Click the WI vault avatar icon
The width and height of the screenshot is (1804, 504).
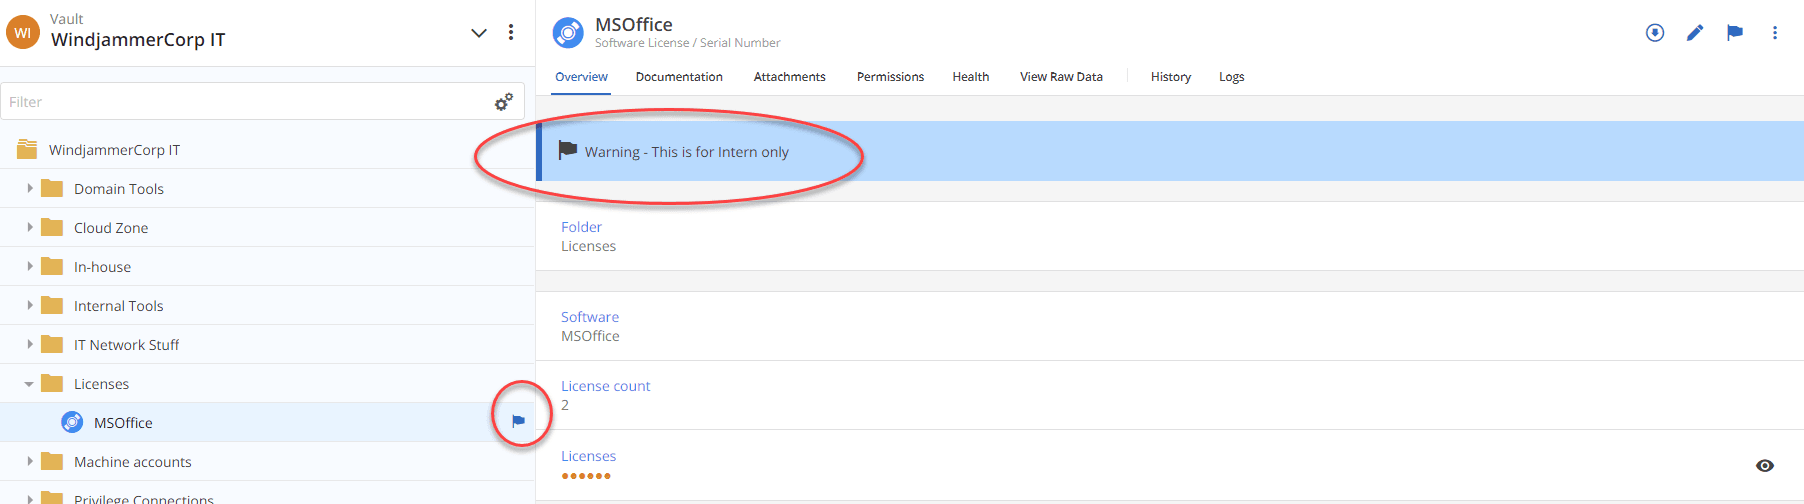pos(23,33)
